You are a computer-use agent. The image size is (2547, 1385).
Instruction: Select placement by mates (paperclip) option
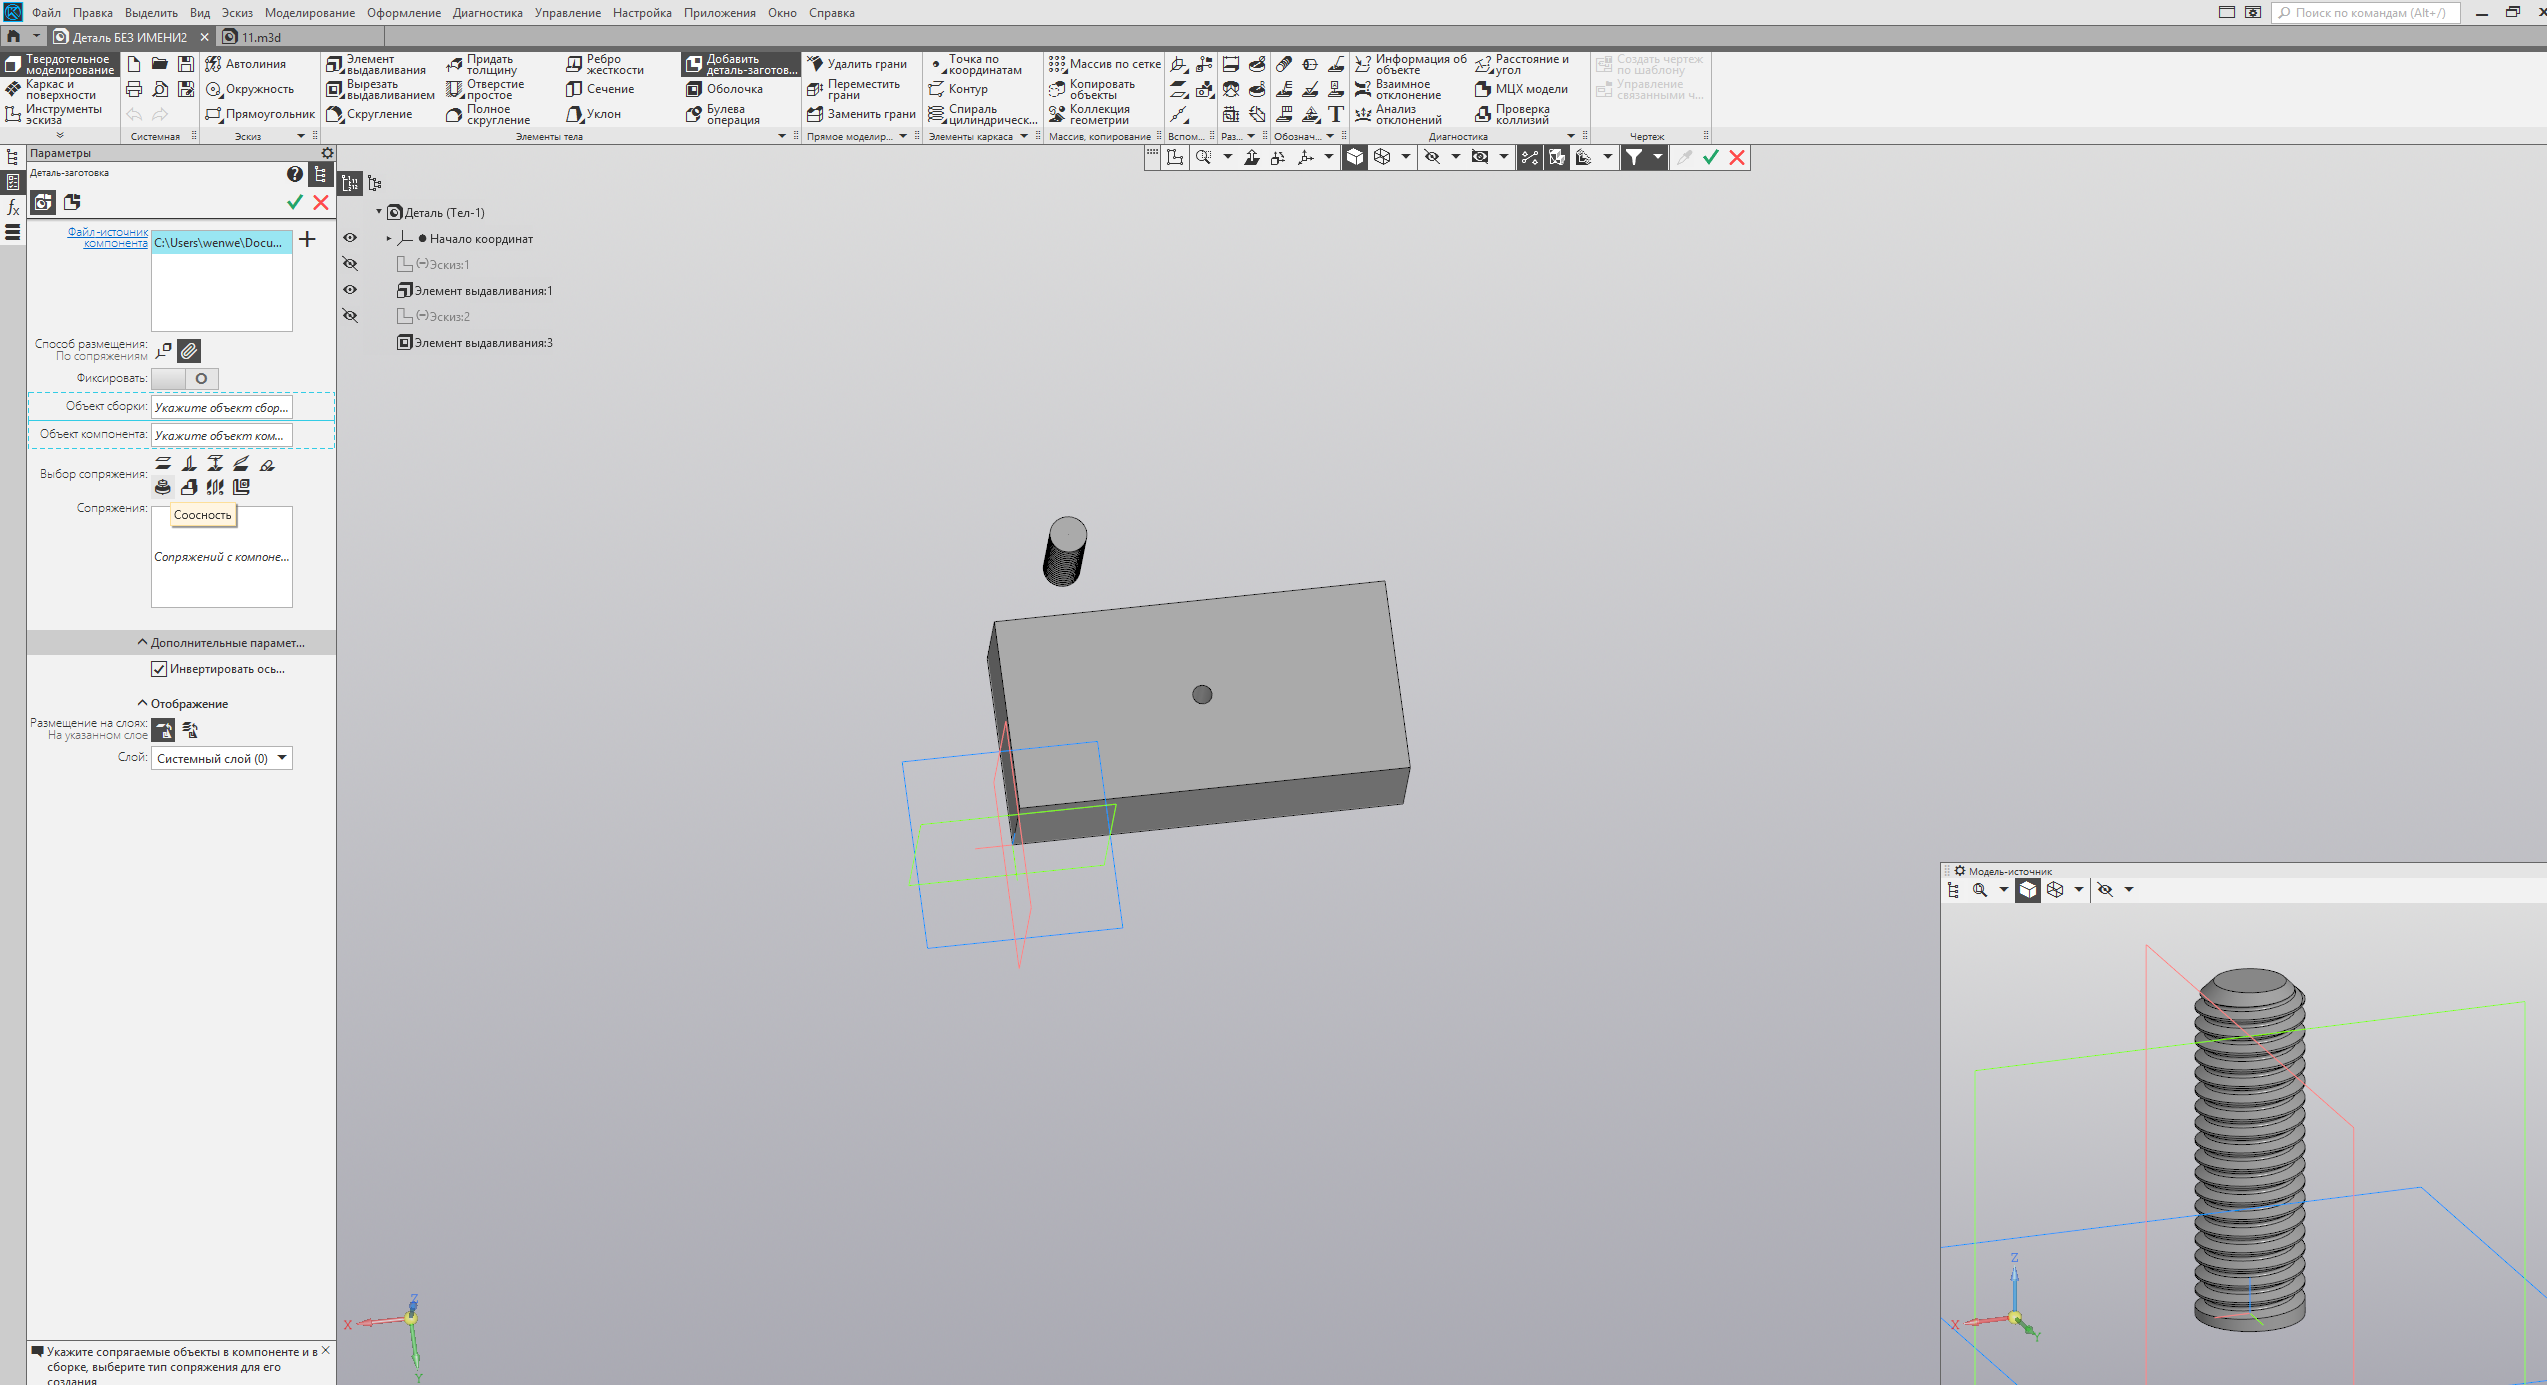[189, 351]
